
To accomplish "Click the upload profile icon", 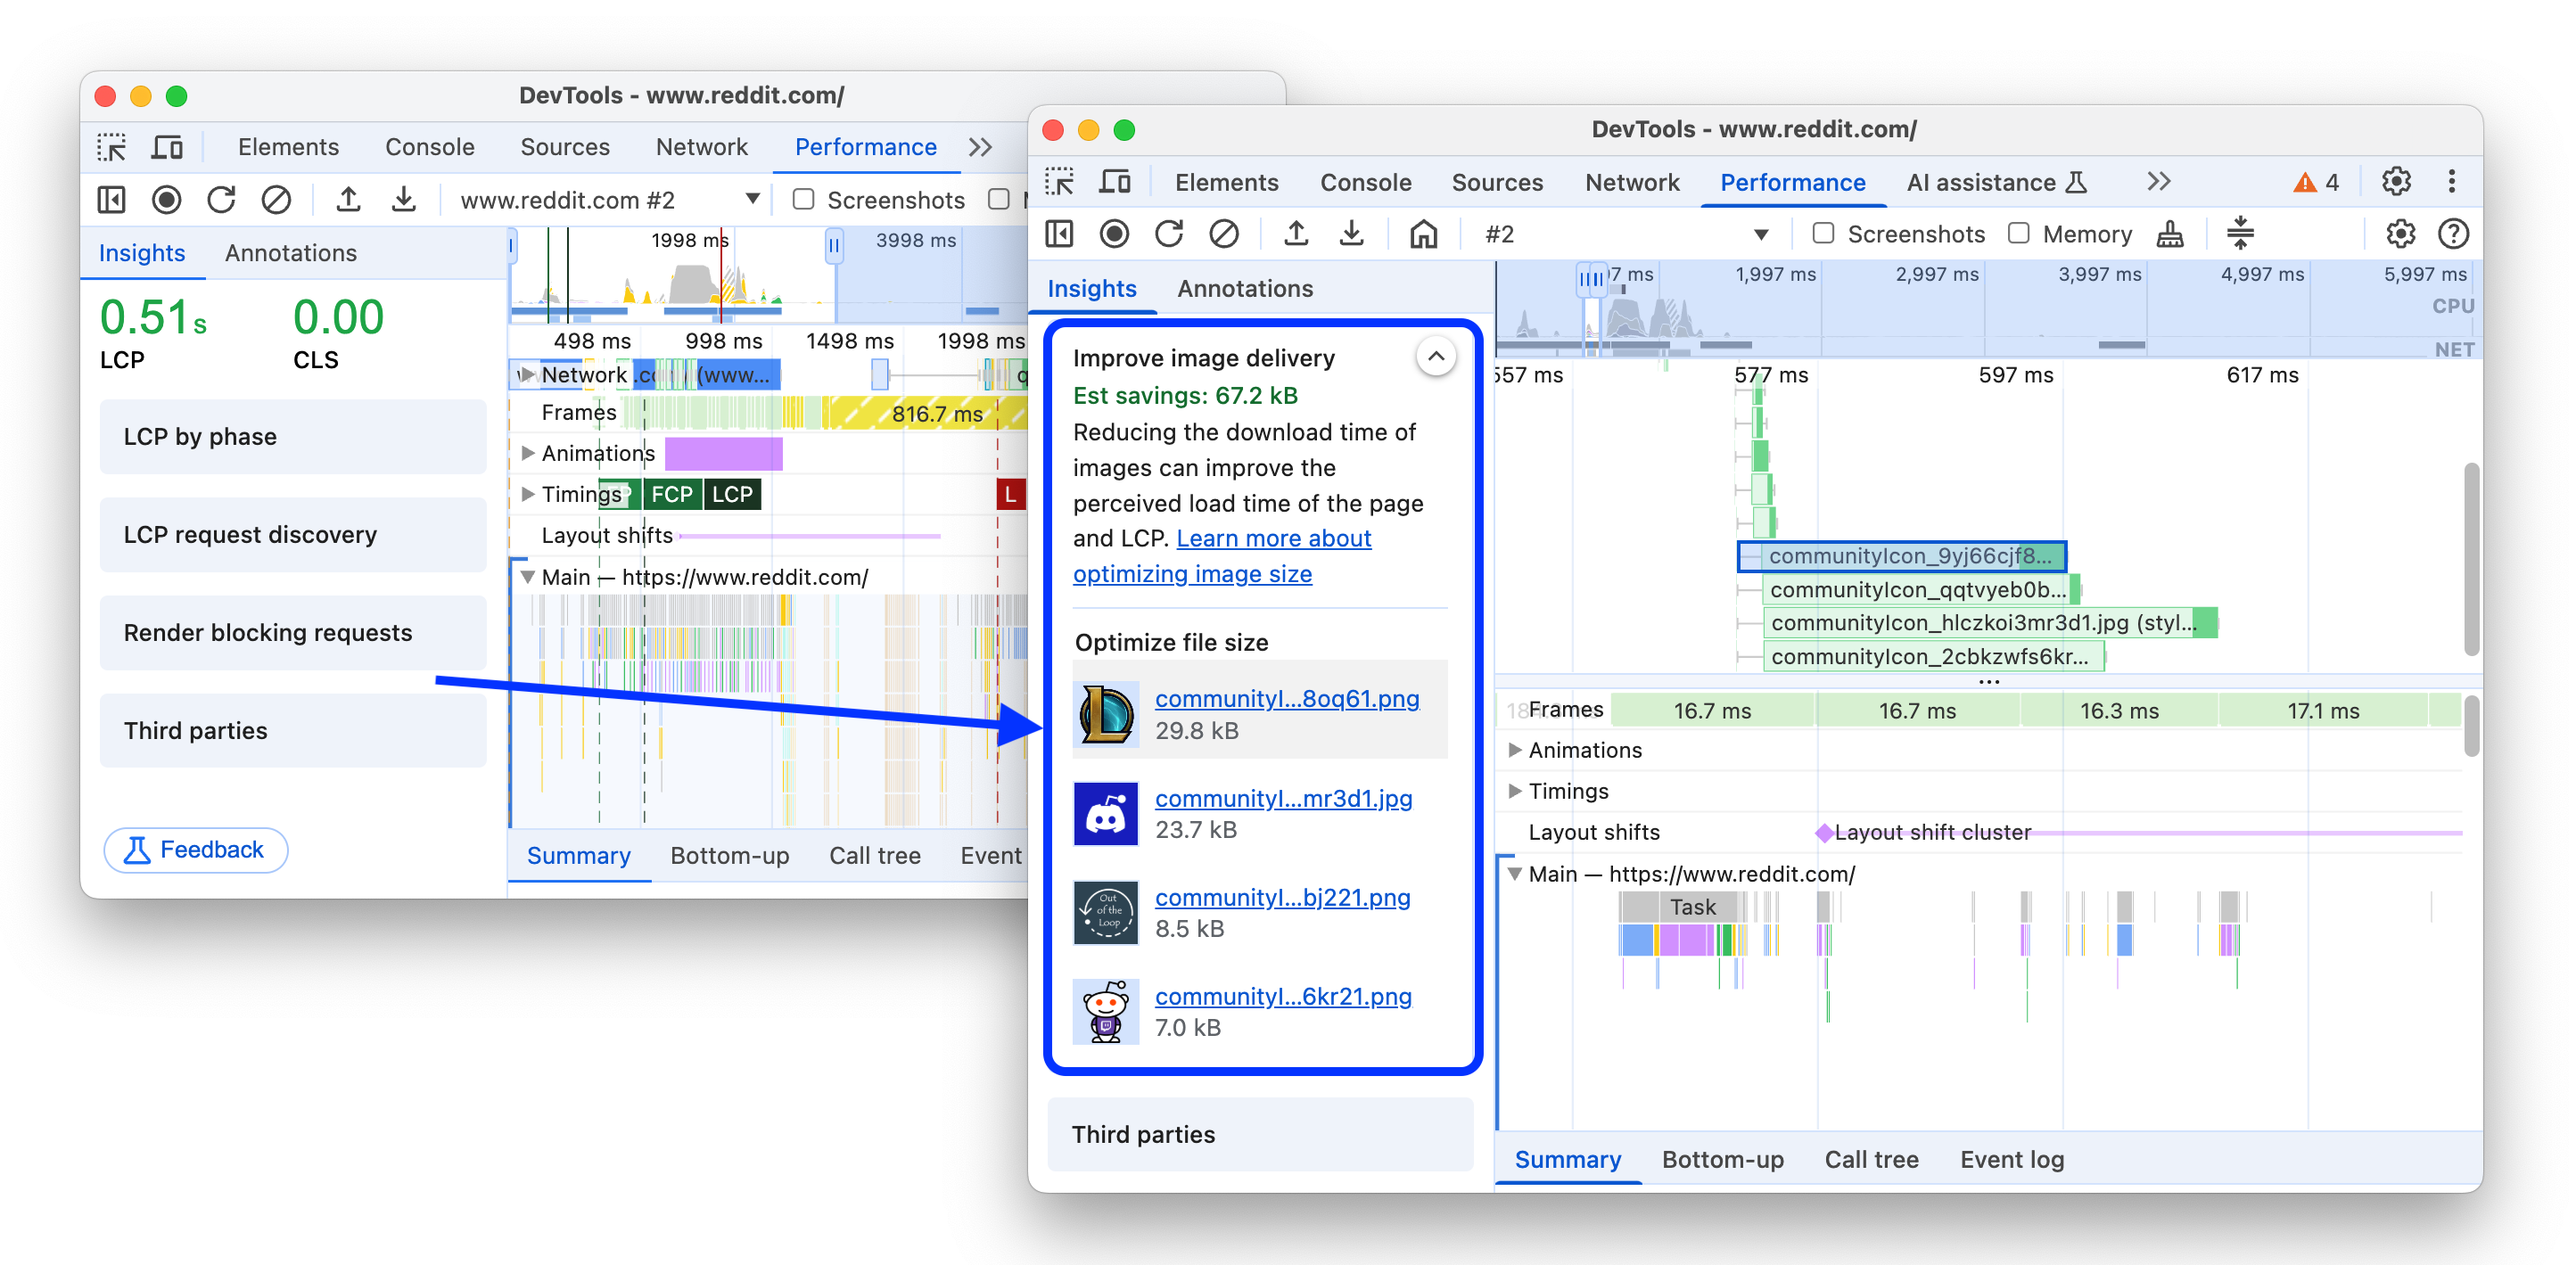I will point(1296,234).
